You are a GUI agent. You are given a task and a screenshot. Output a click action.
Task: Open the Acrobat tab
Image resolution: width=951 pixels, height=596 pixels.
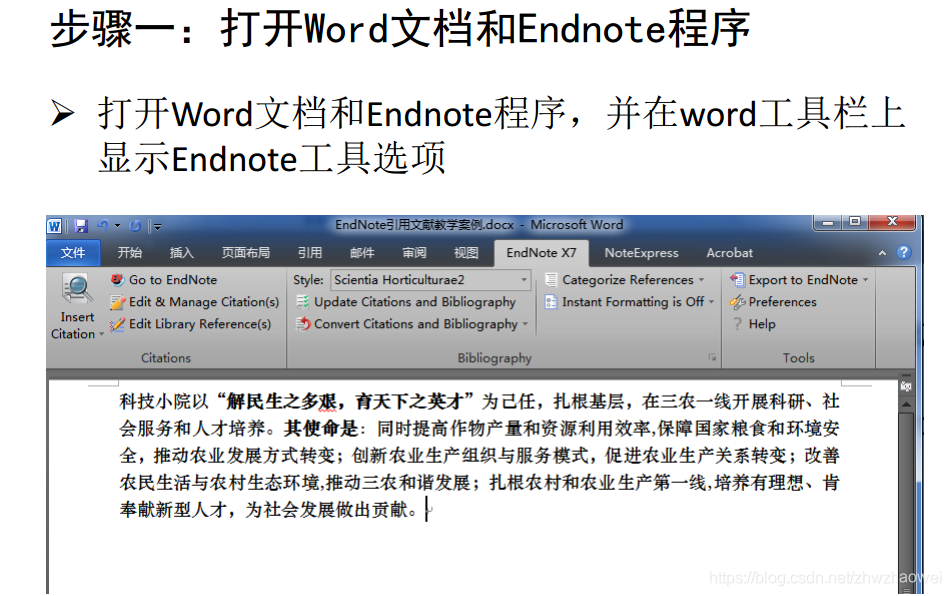coord(729,253)
